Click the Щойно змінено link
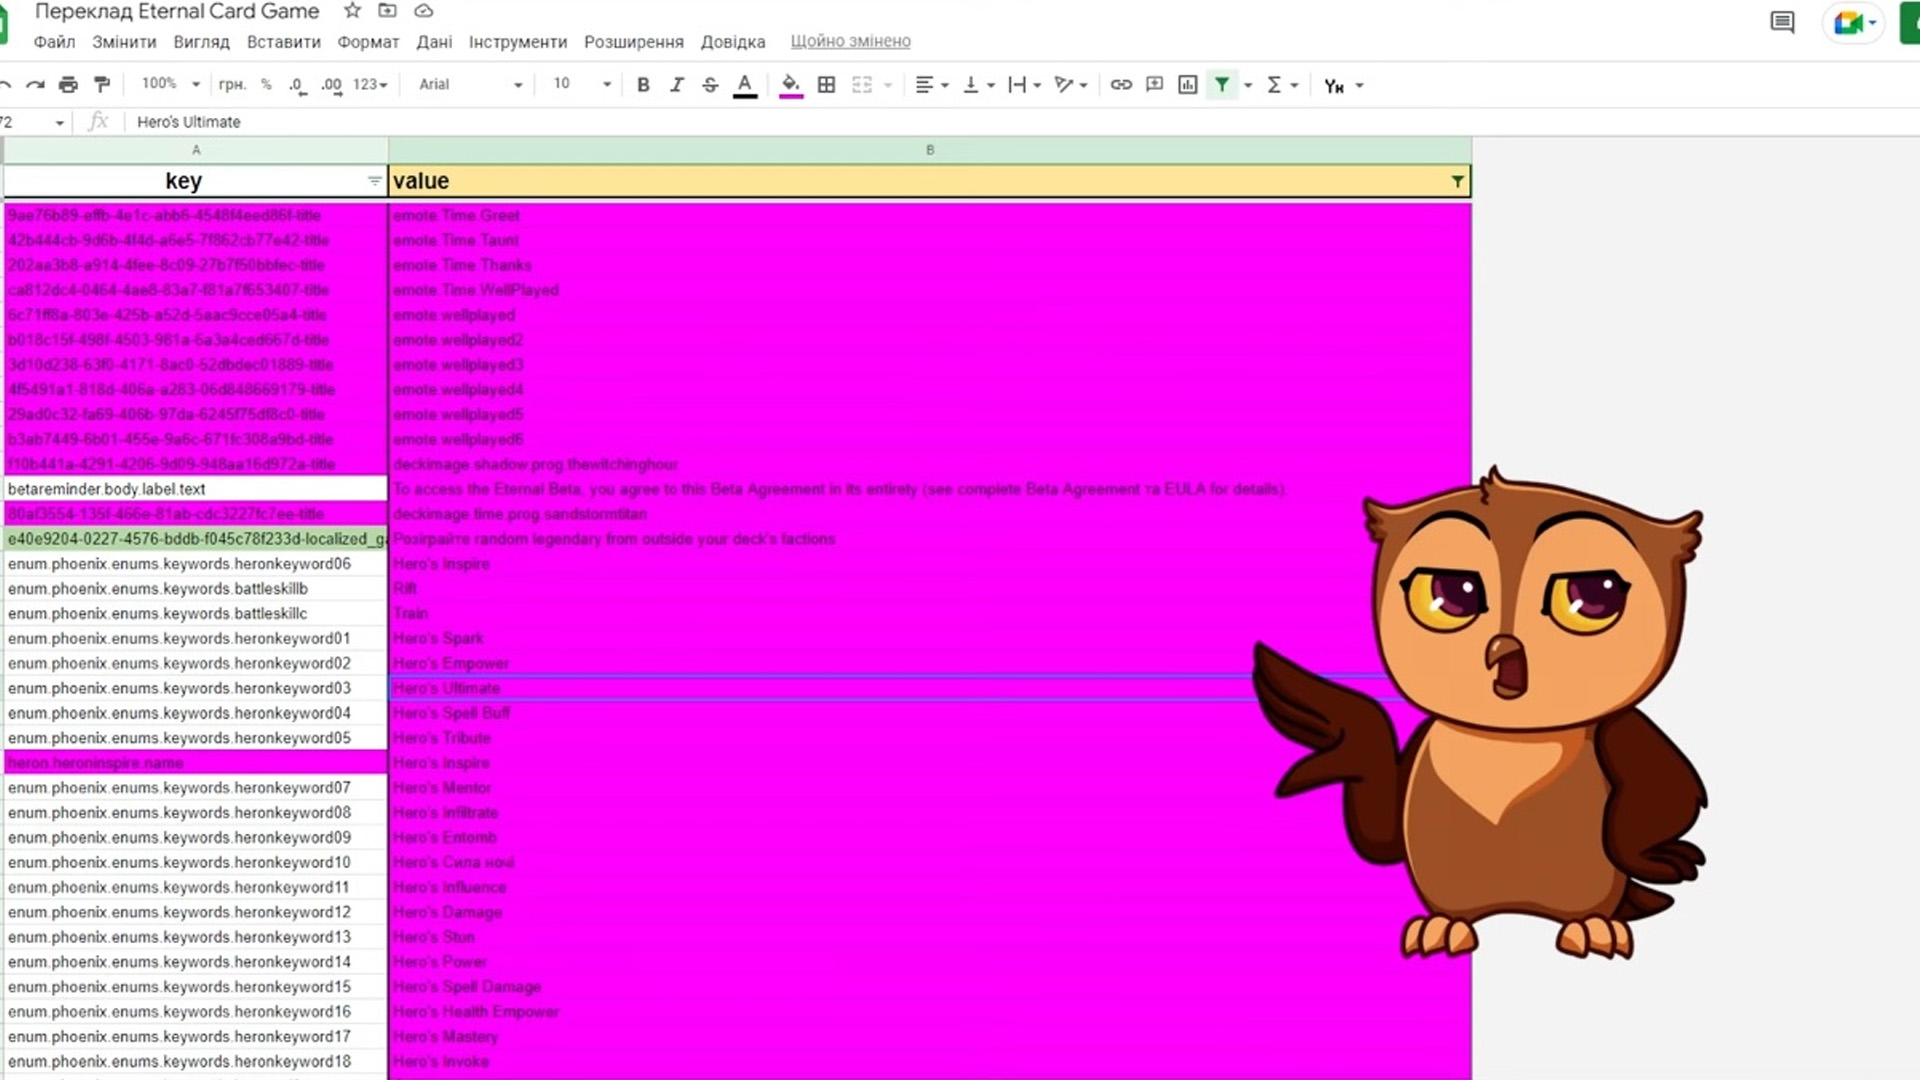 [x=850, y=41]
